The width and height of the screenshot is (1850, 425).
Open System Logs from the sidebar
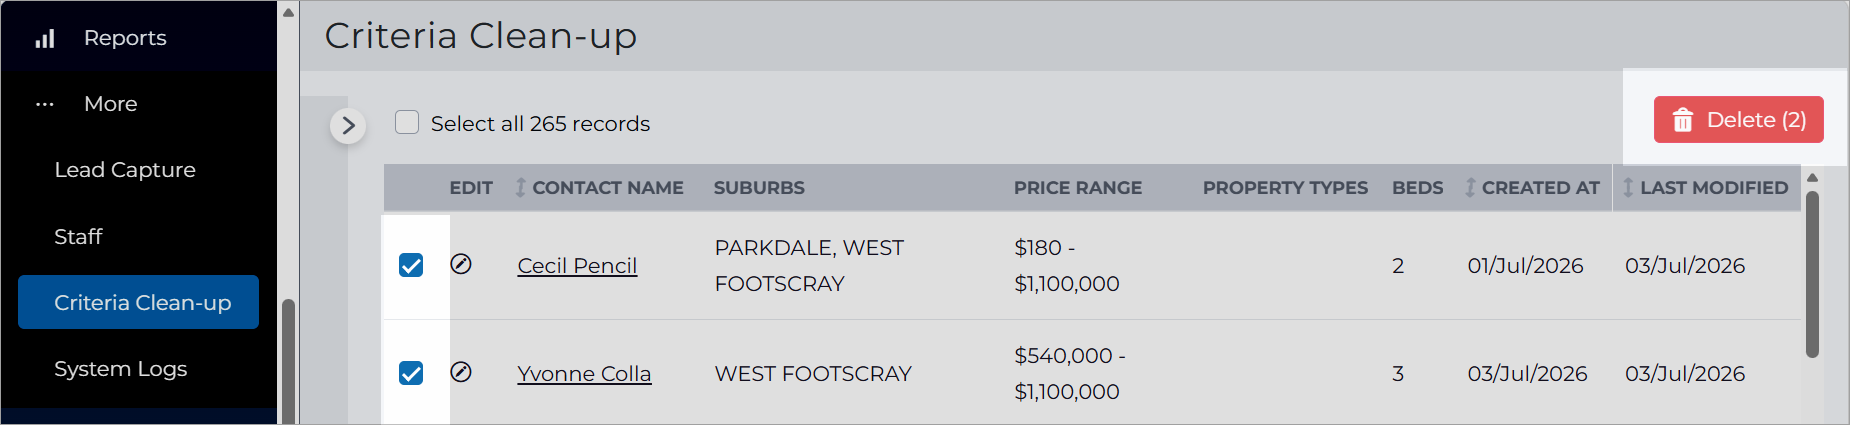tap(121, 369)
